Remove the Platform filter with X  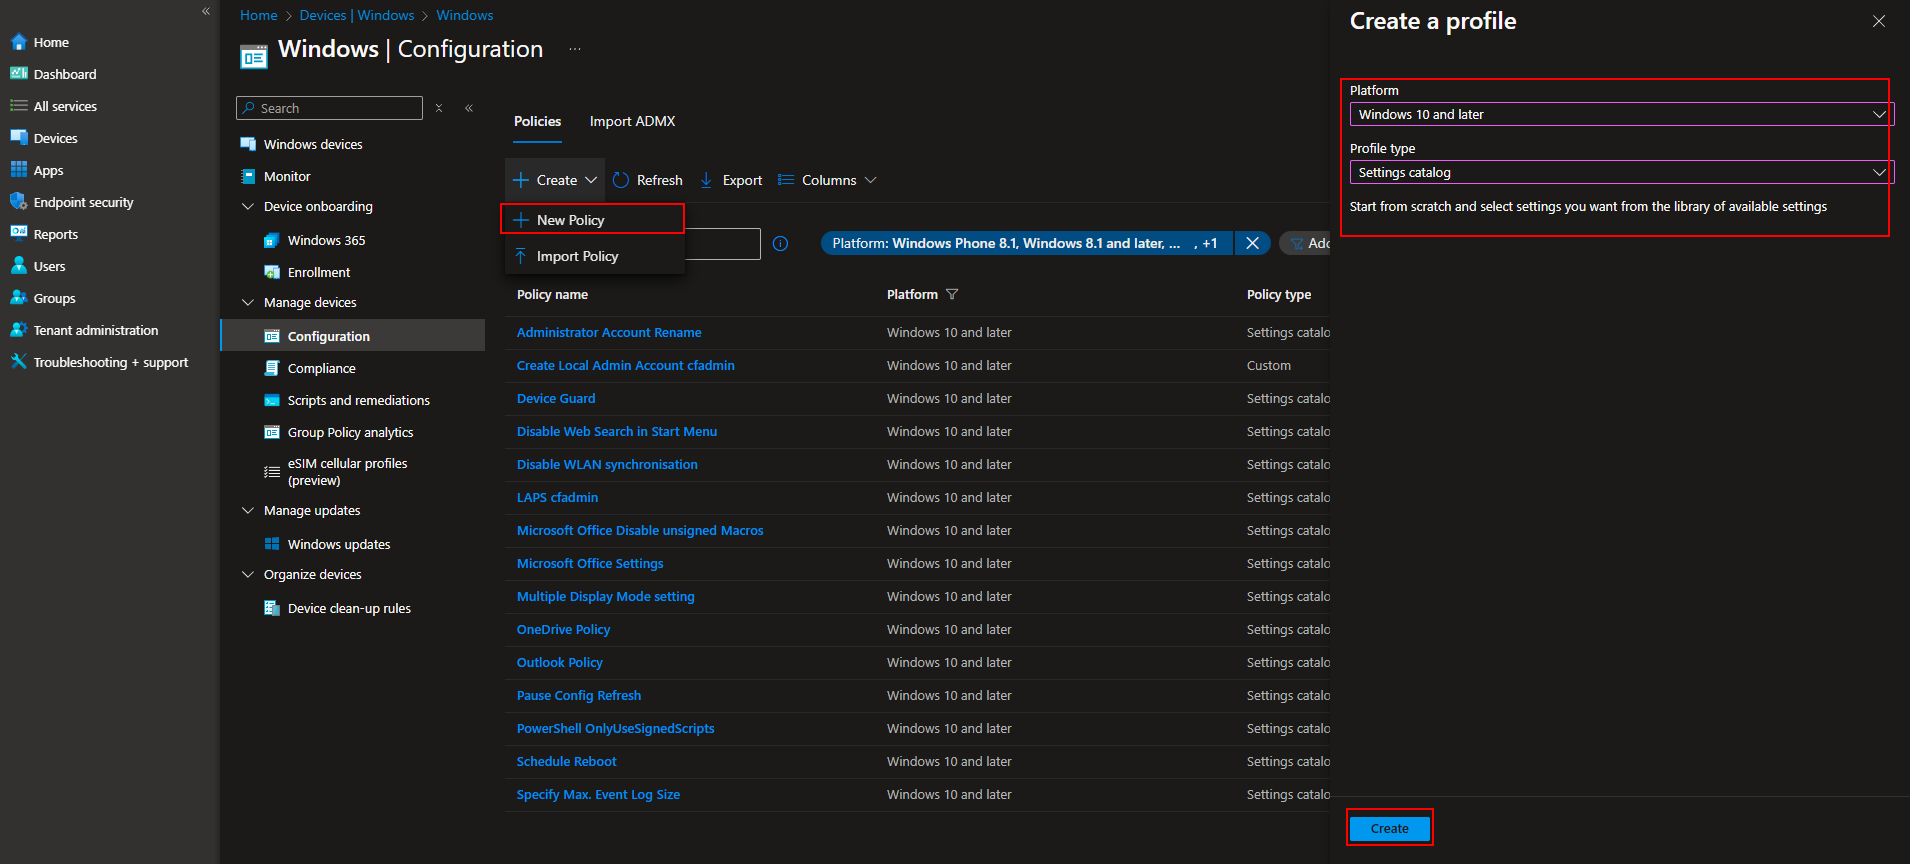[x=1252, y=243]
